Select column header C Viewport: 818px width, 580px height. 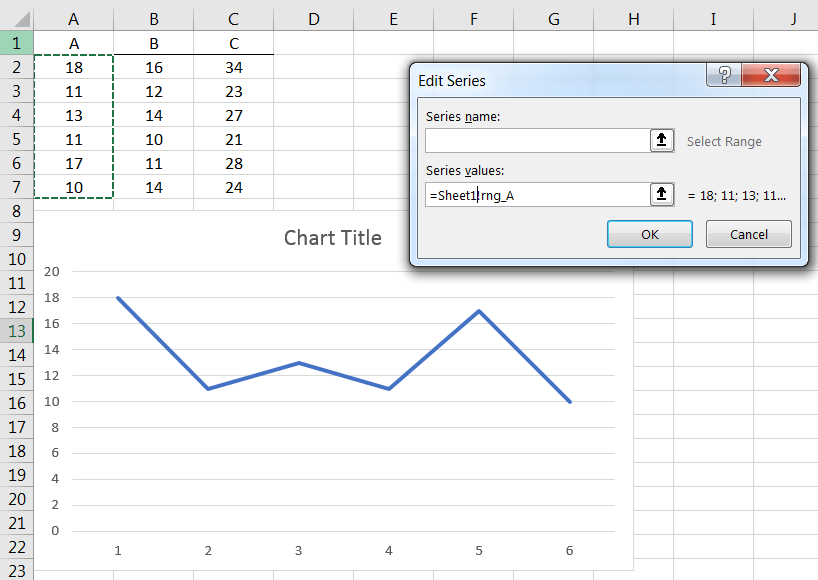click(233, 19)
